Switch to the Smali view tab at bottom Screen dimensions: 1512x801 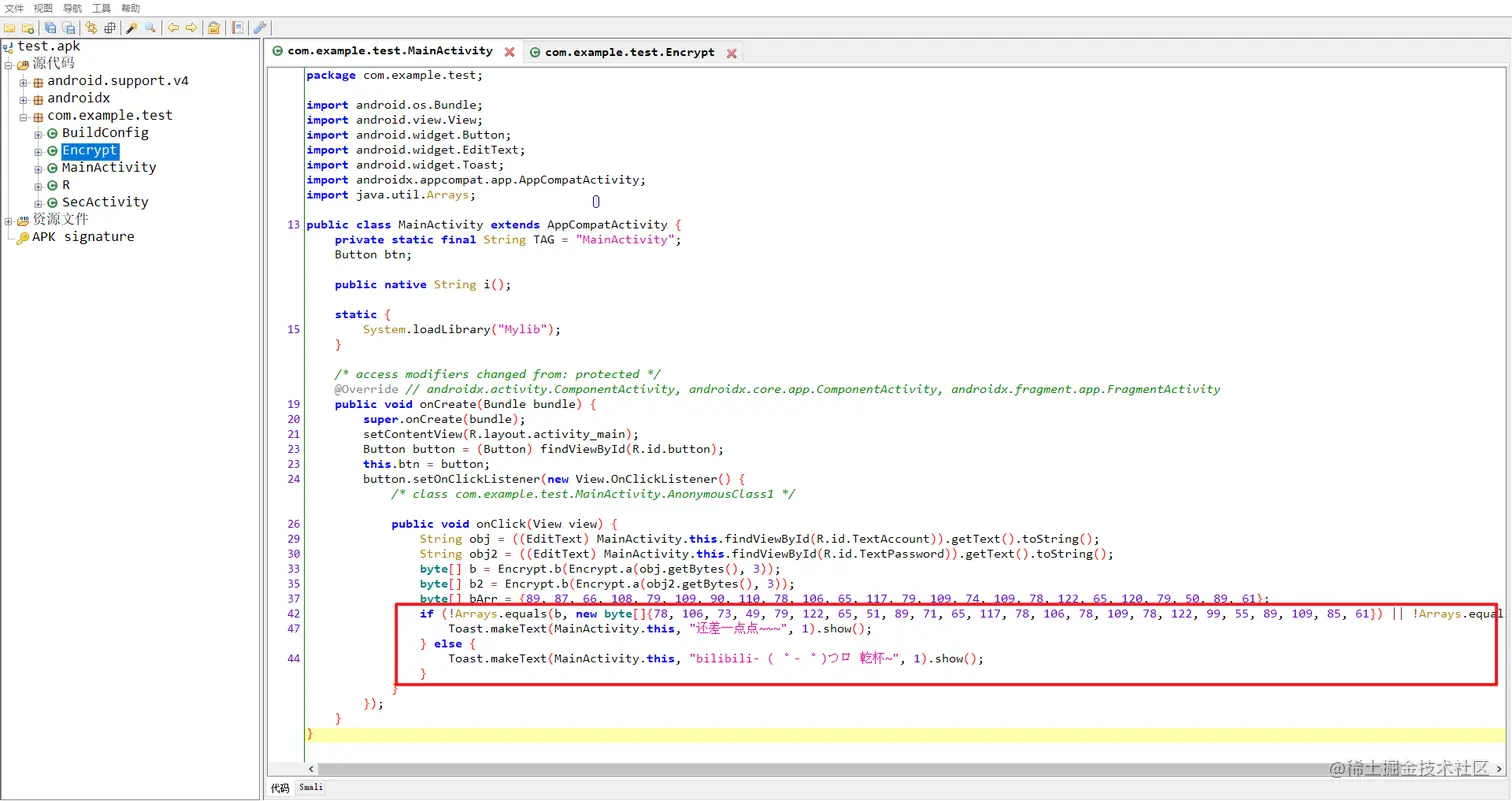click(x=311, y=788)
